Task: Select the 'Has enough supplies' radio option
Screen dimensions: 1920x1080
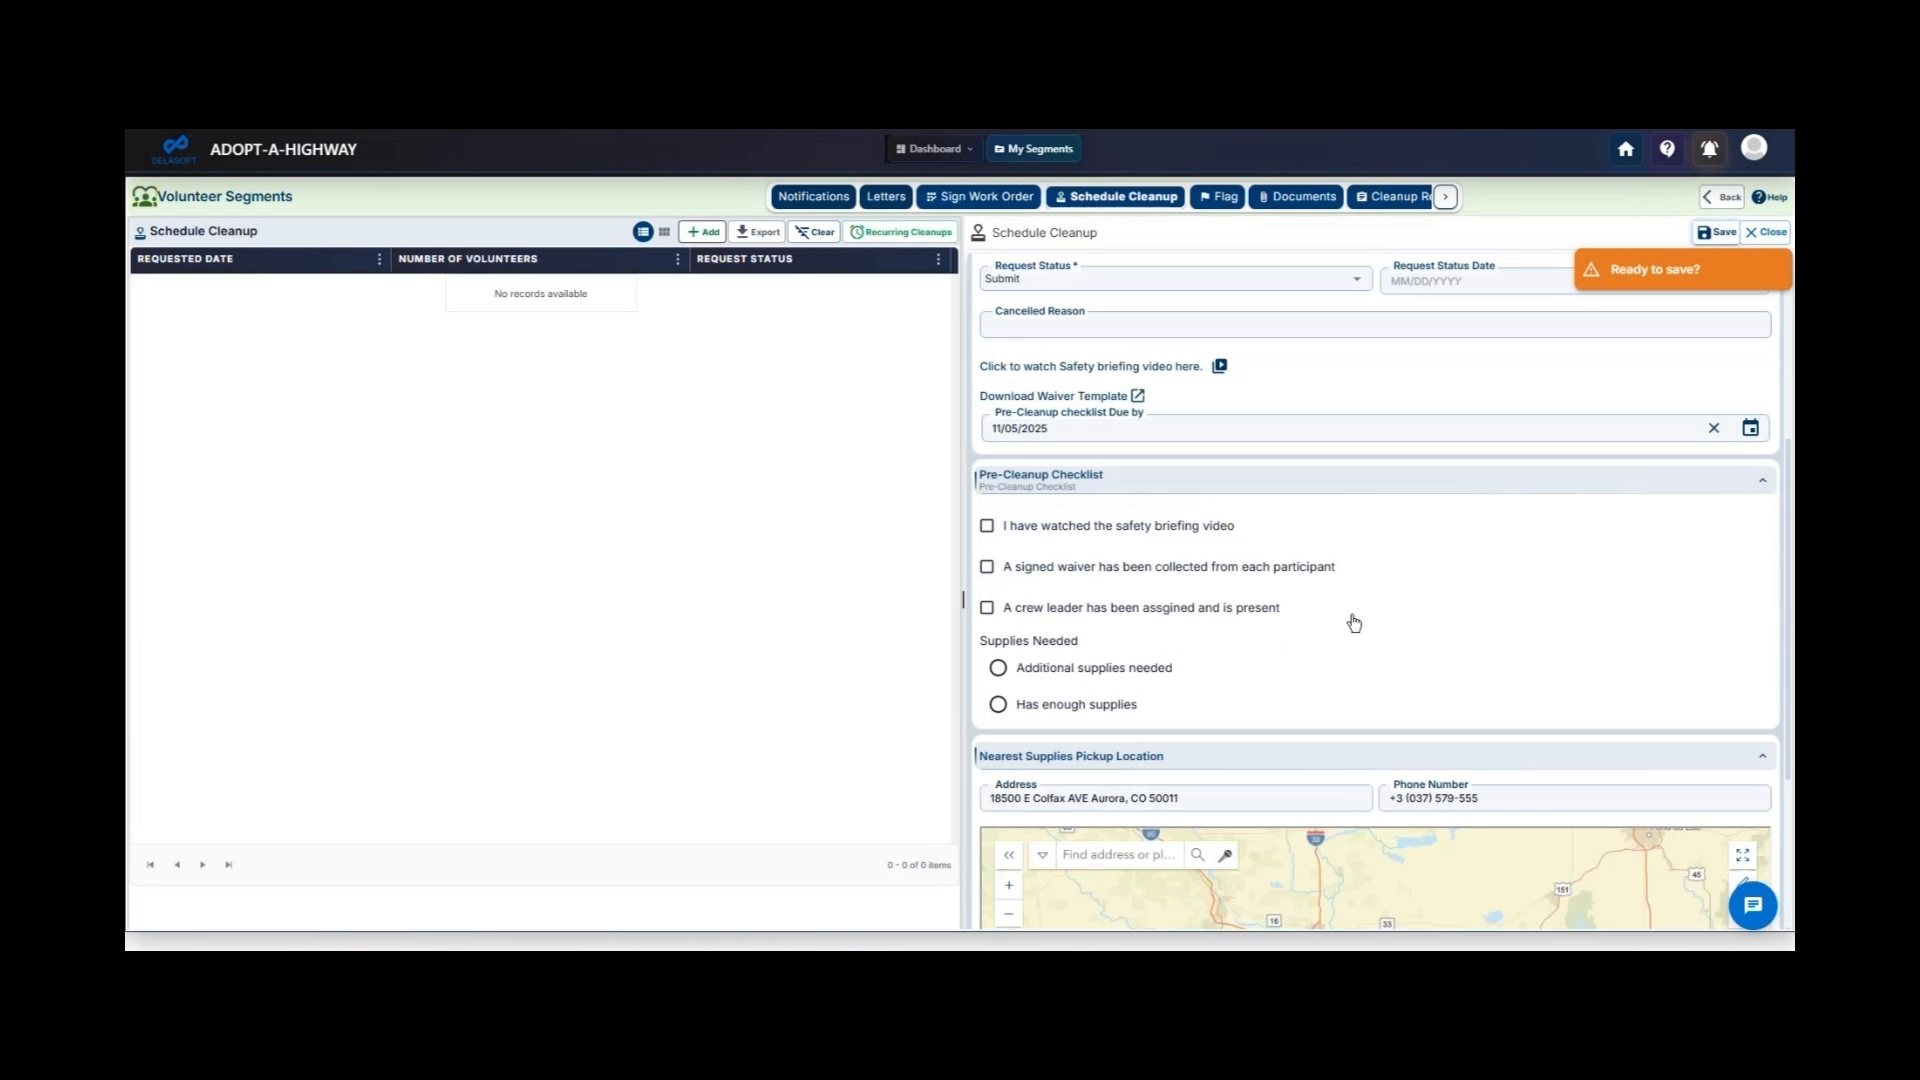Action: coord(997,704)
